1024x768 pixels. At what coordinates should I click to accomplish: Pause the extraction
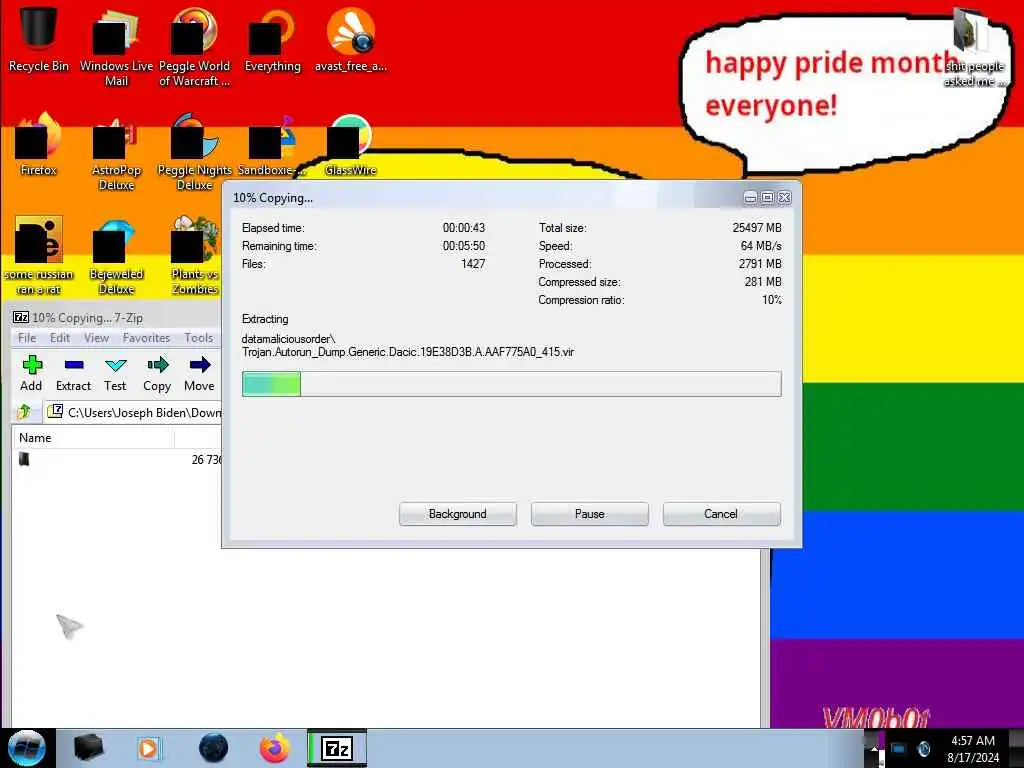[589, 514]
